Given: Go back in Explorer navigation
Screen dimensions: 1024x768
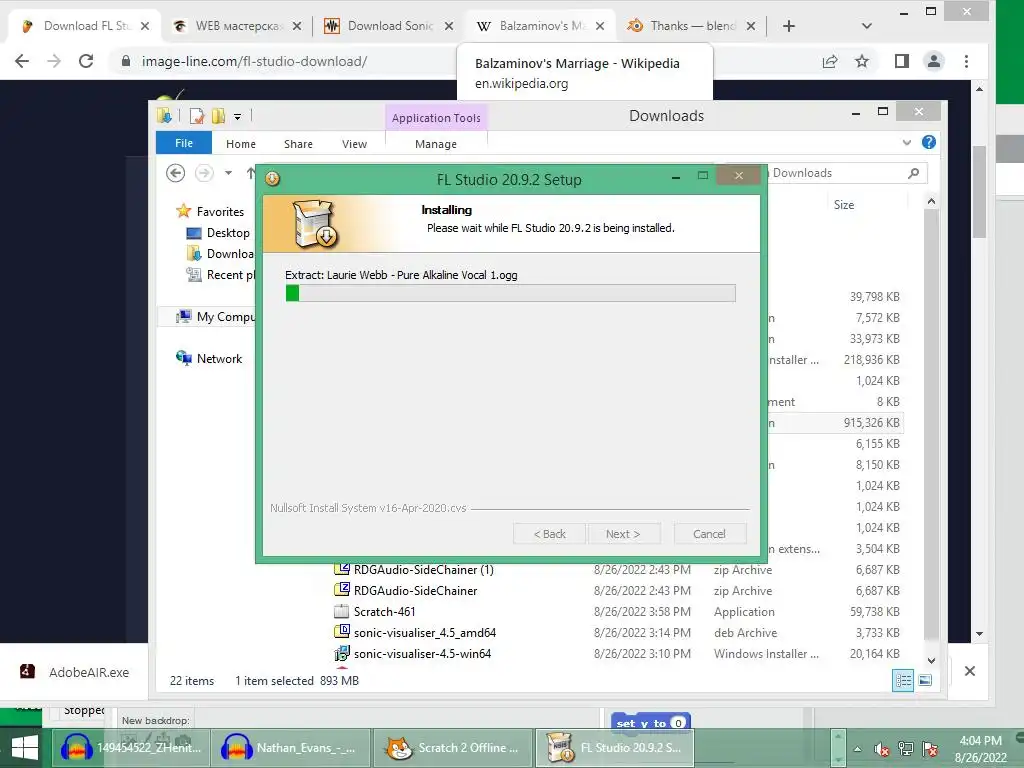Looking at the screenshot, I should 175,173.
